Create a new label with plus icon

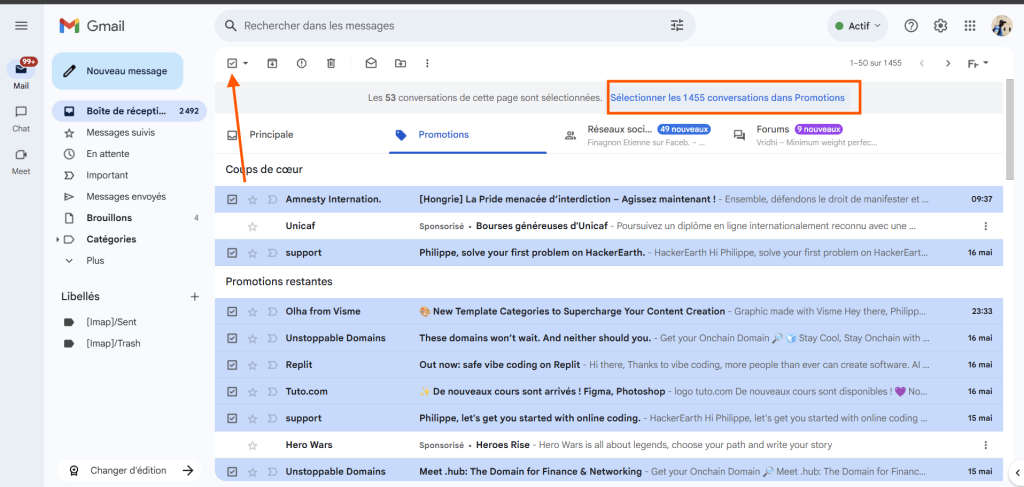coord(194,296)
